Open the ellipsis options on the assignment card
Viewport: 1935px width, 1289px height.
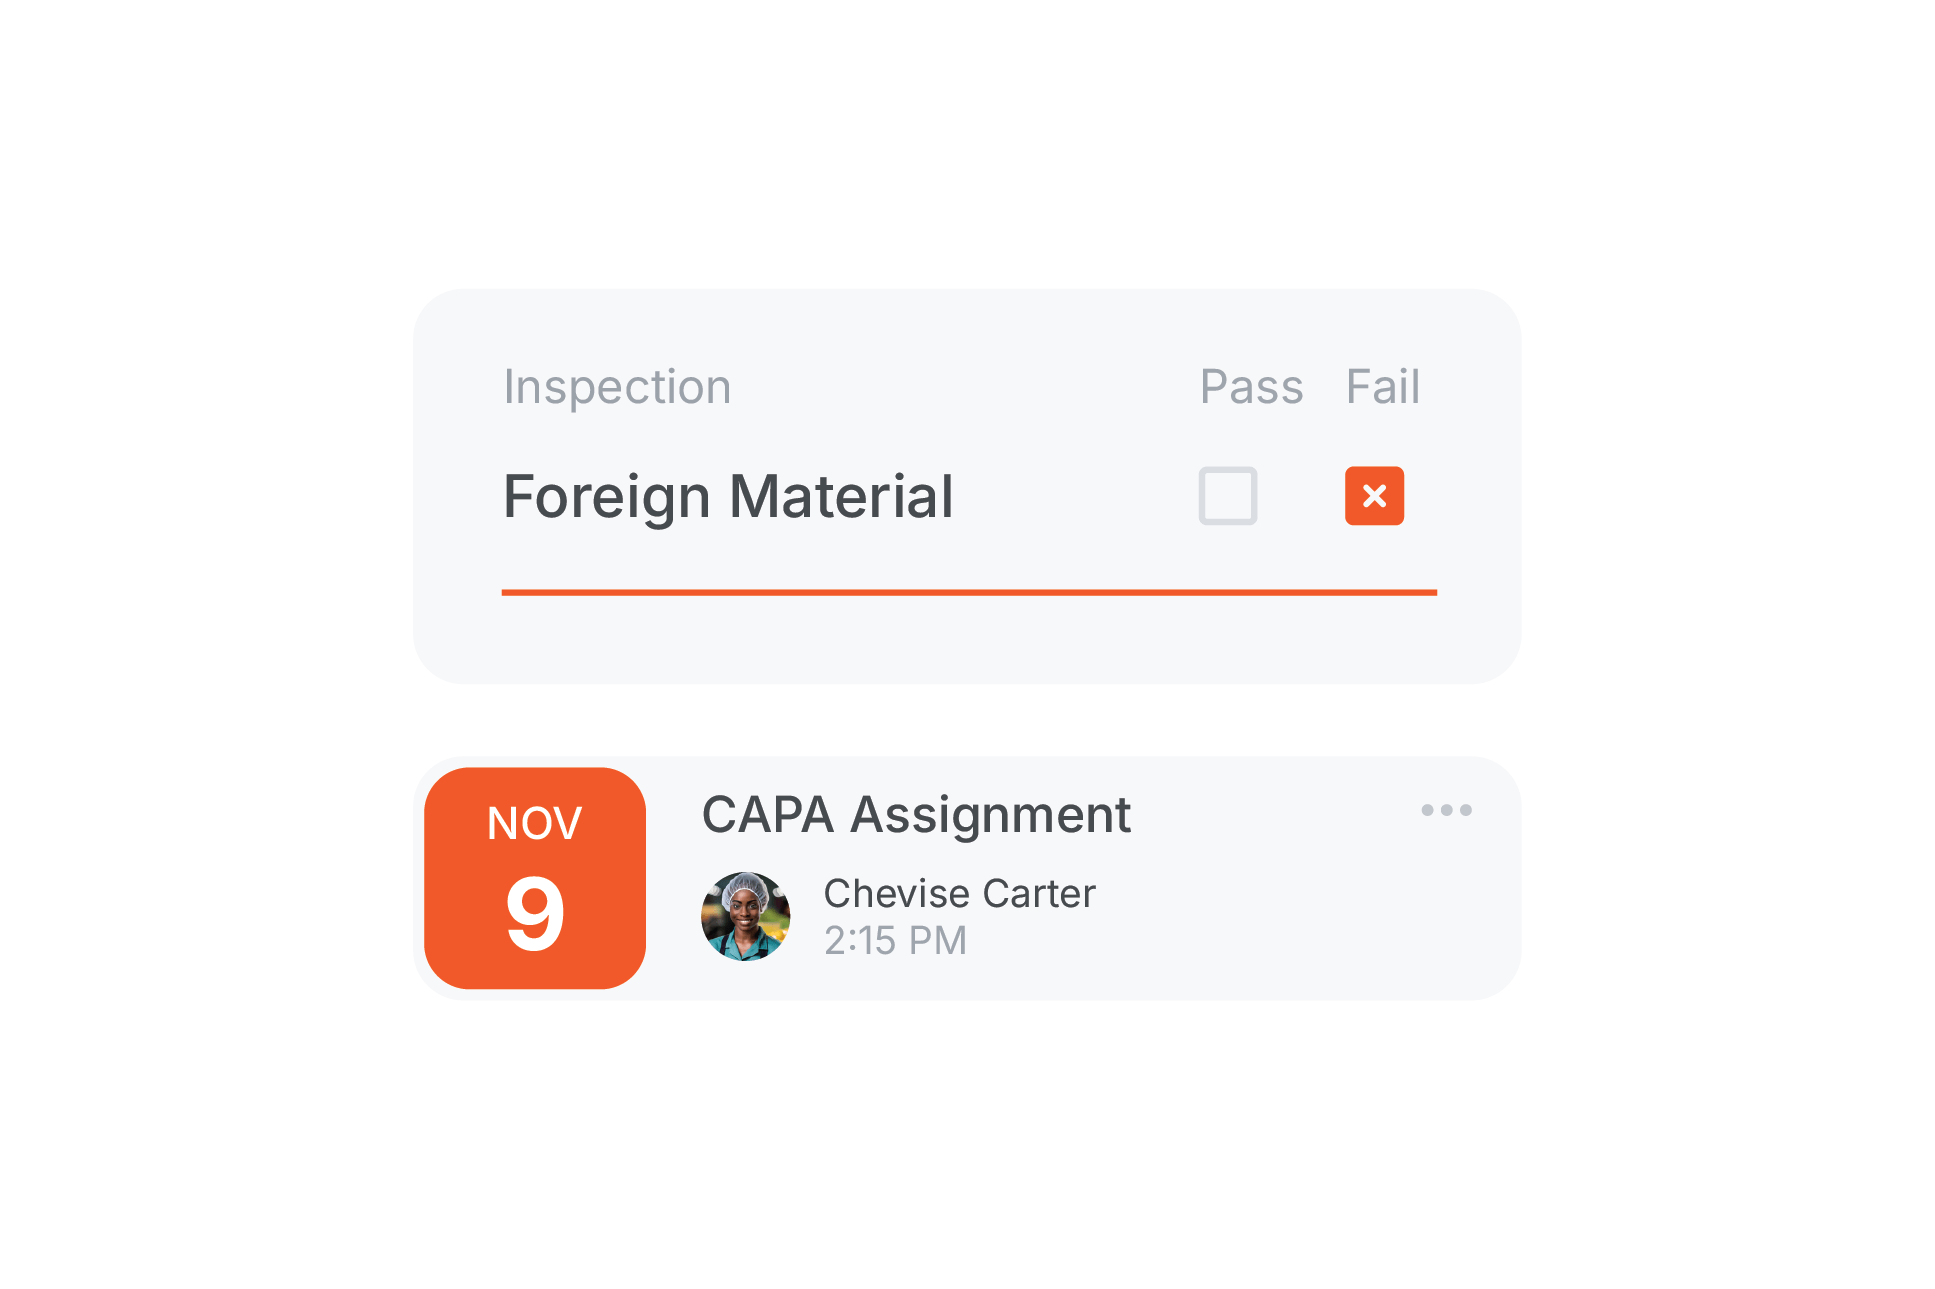(1447, 810)
